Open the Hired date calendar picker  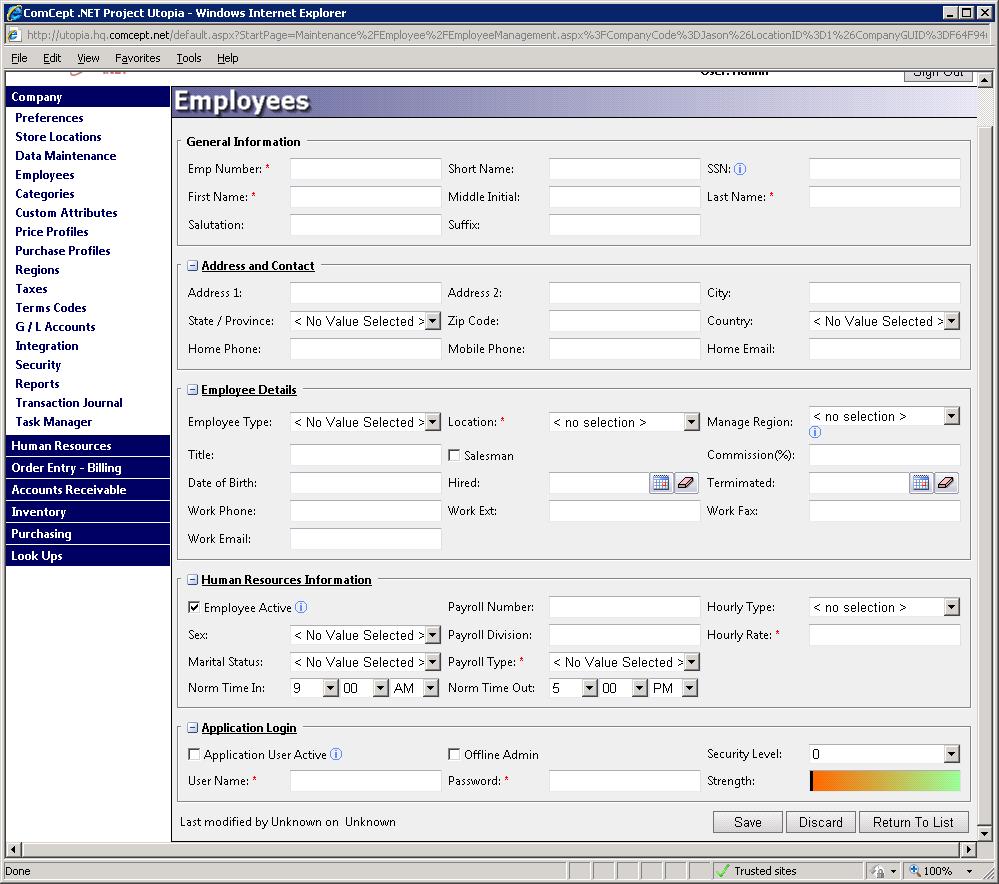tap(660, 483)
